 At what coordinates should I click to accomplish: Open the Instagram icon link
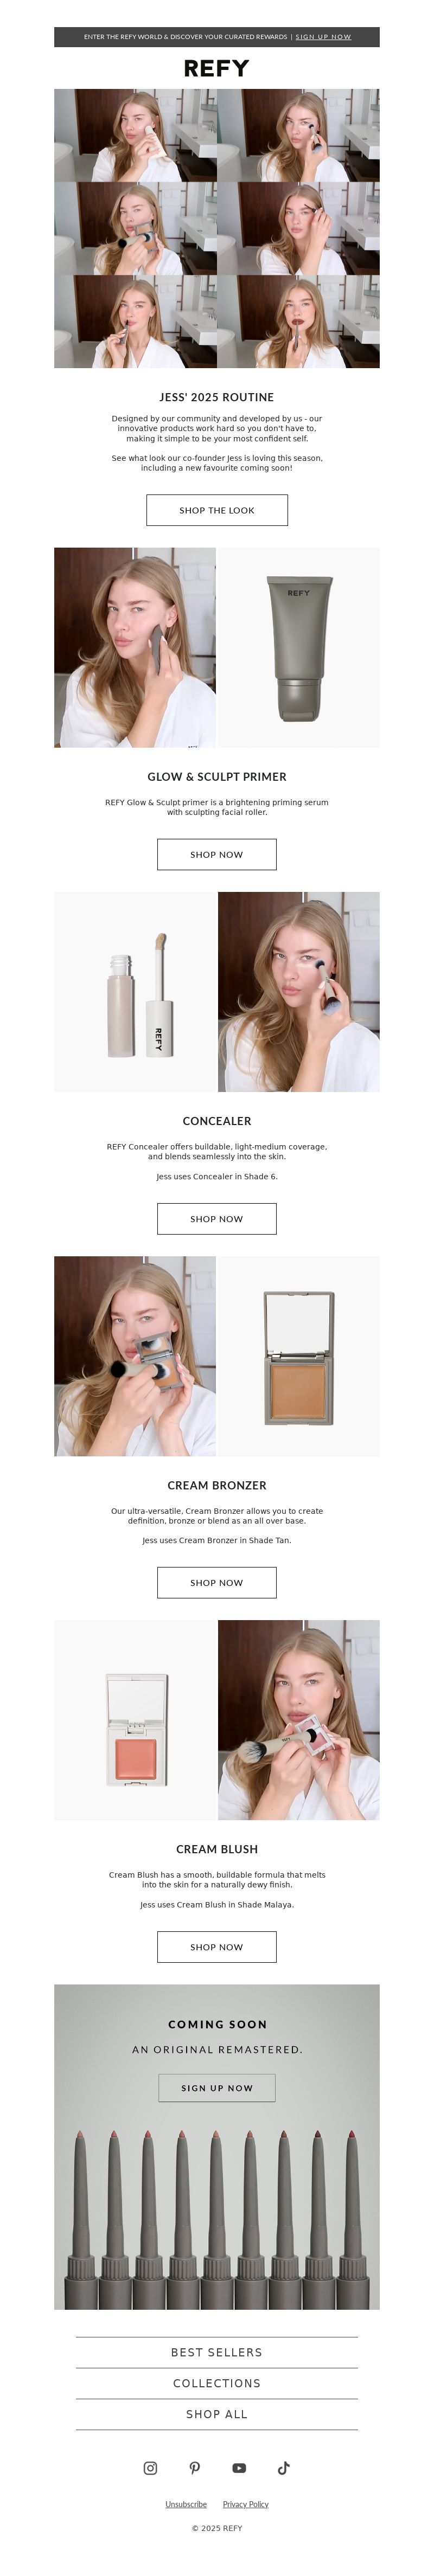[x=150, y=2468]
